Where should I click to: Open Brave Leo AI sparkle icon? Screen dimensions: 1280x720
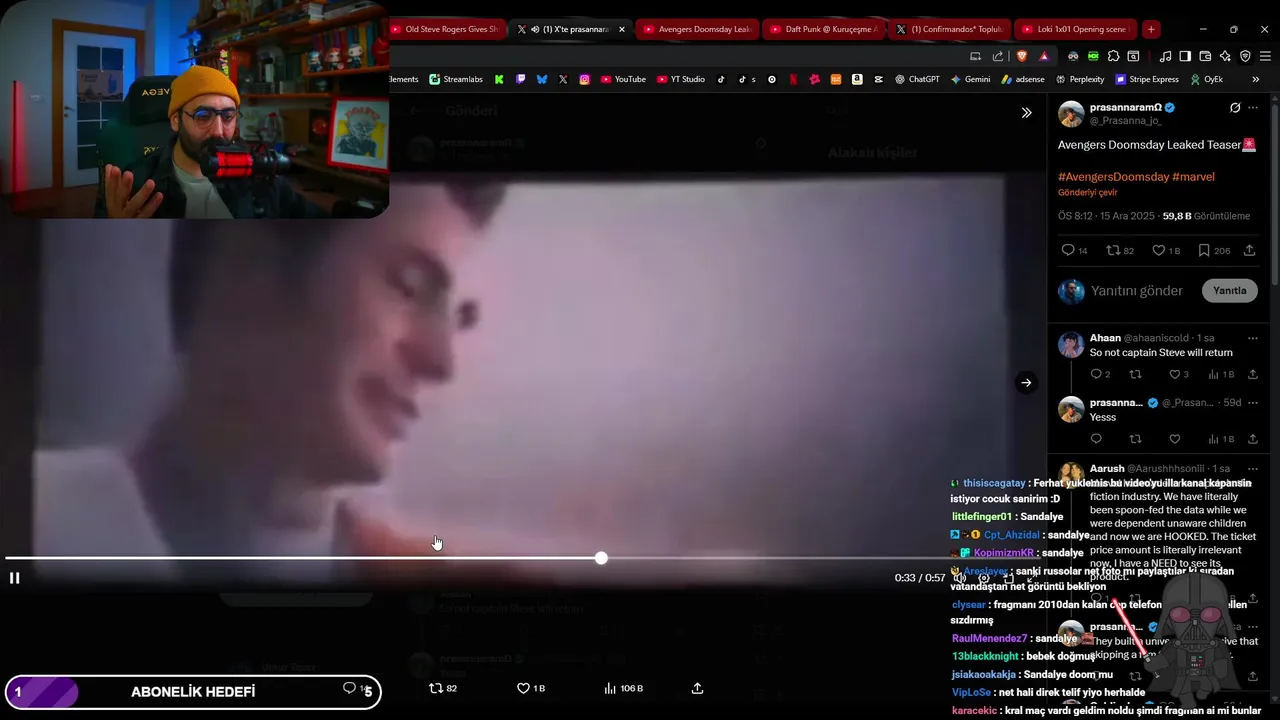[1225, 56]
